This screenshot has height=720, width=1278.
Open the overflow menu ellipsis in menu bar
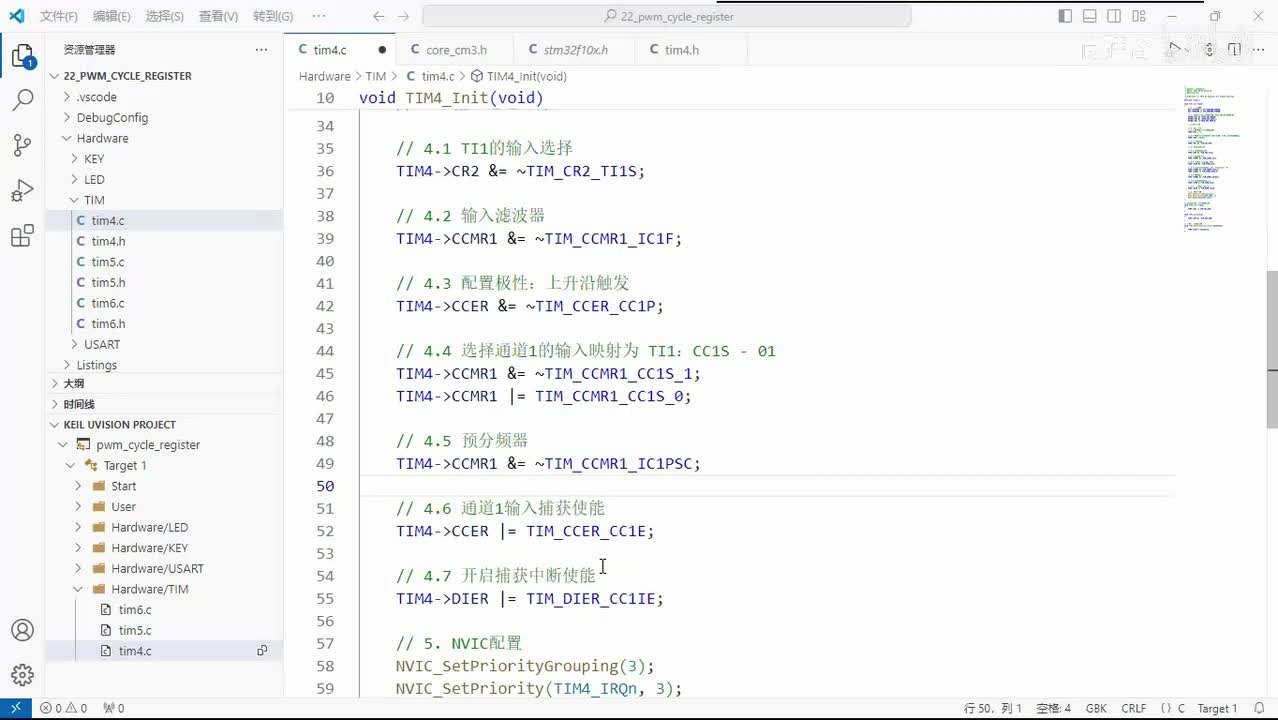(x=319, y=16)
